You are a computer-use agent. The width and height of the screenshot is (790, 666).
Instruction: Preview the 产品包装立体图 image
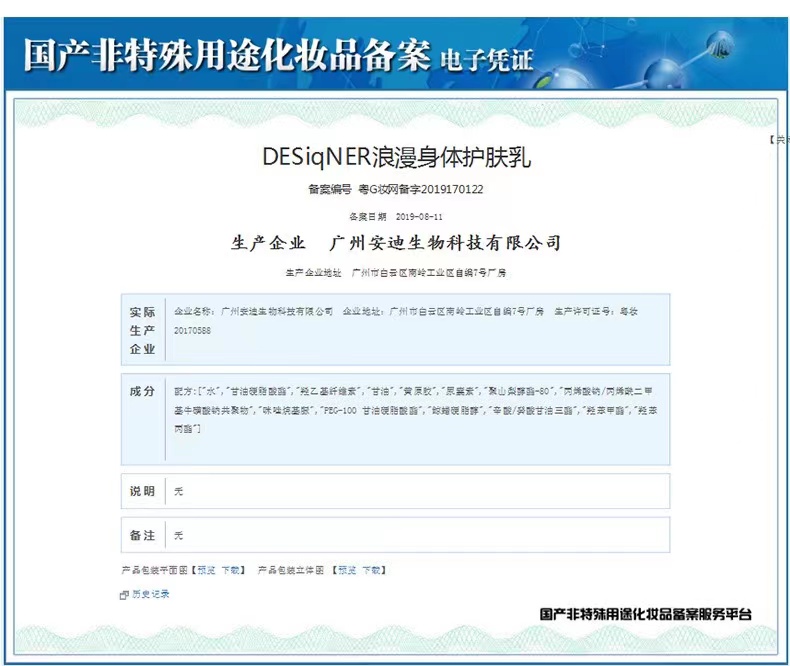pos(347,570)
